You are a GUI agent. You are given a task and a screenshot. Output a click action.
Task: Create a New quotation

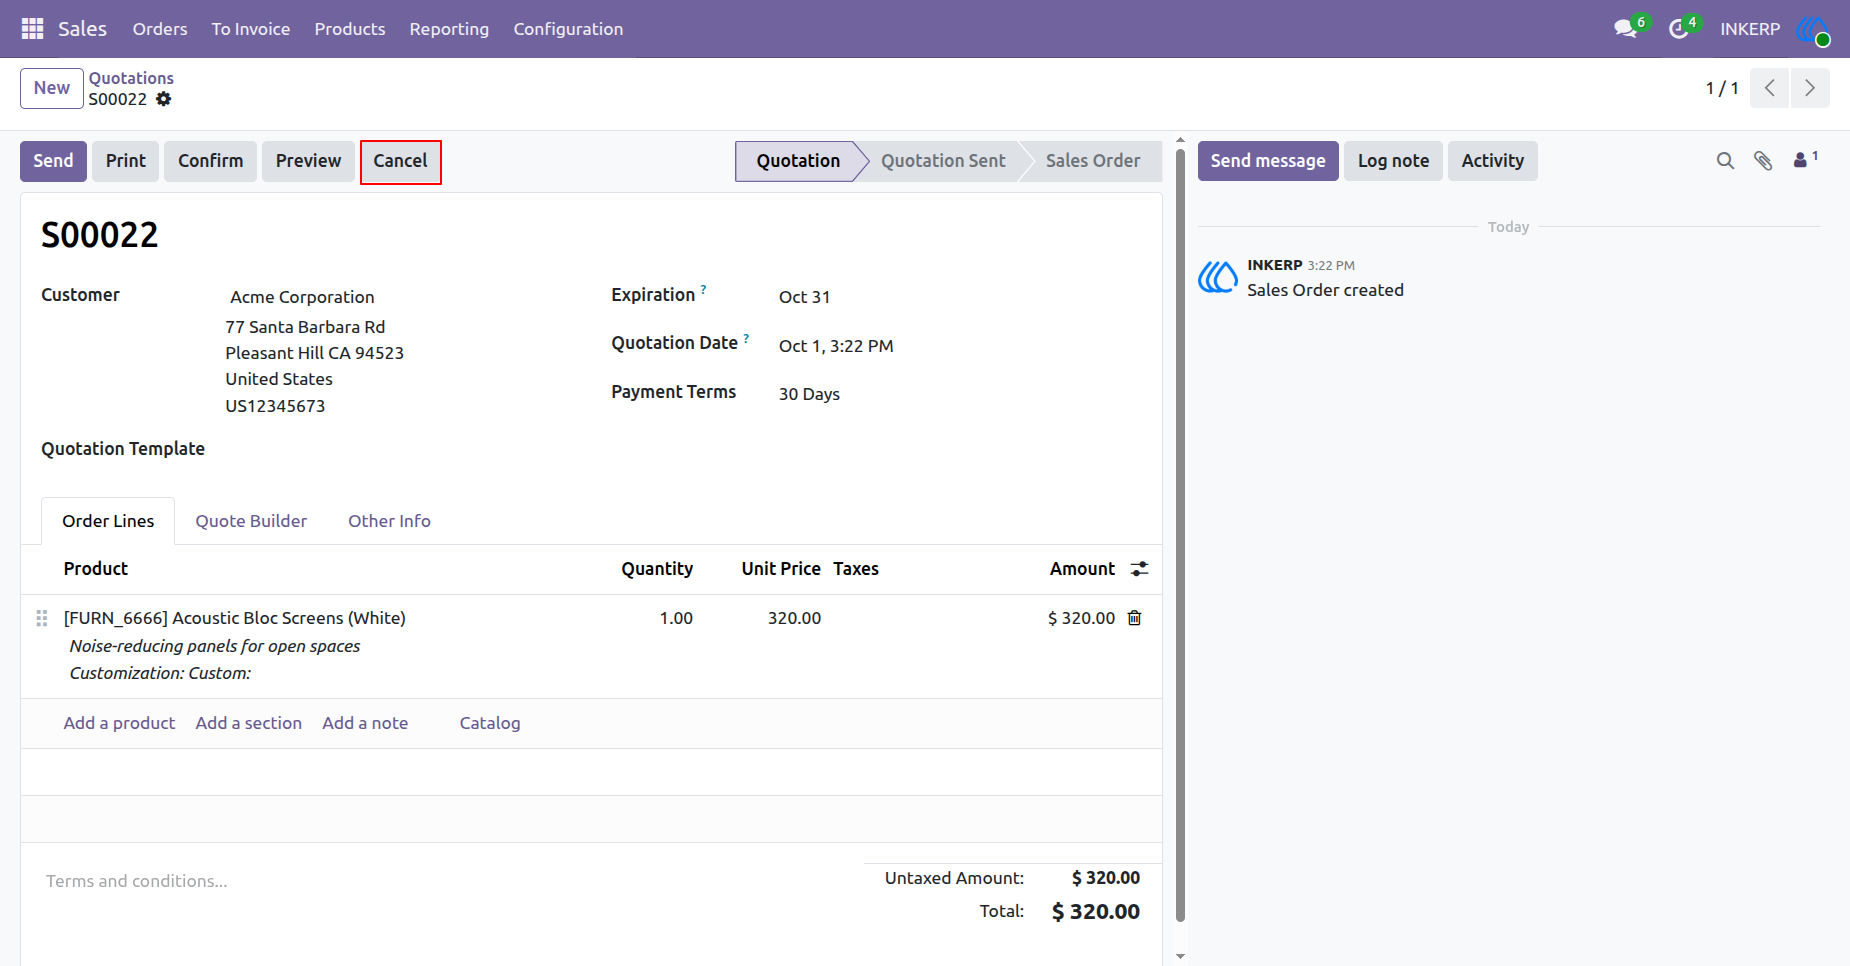(x=52, y=88)
